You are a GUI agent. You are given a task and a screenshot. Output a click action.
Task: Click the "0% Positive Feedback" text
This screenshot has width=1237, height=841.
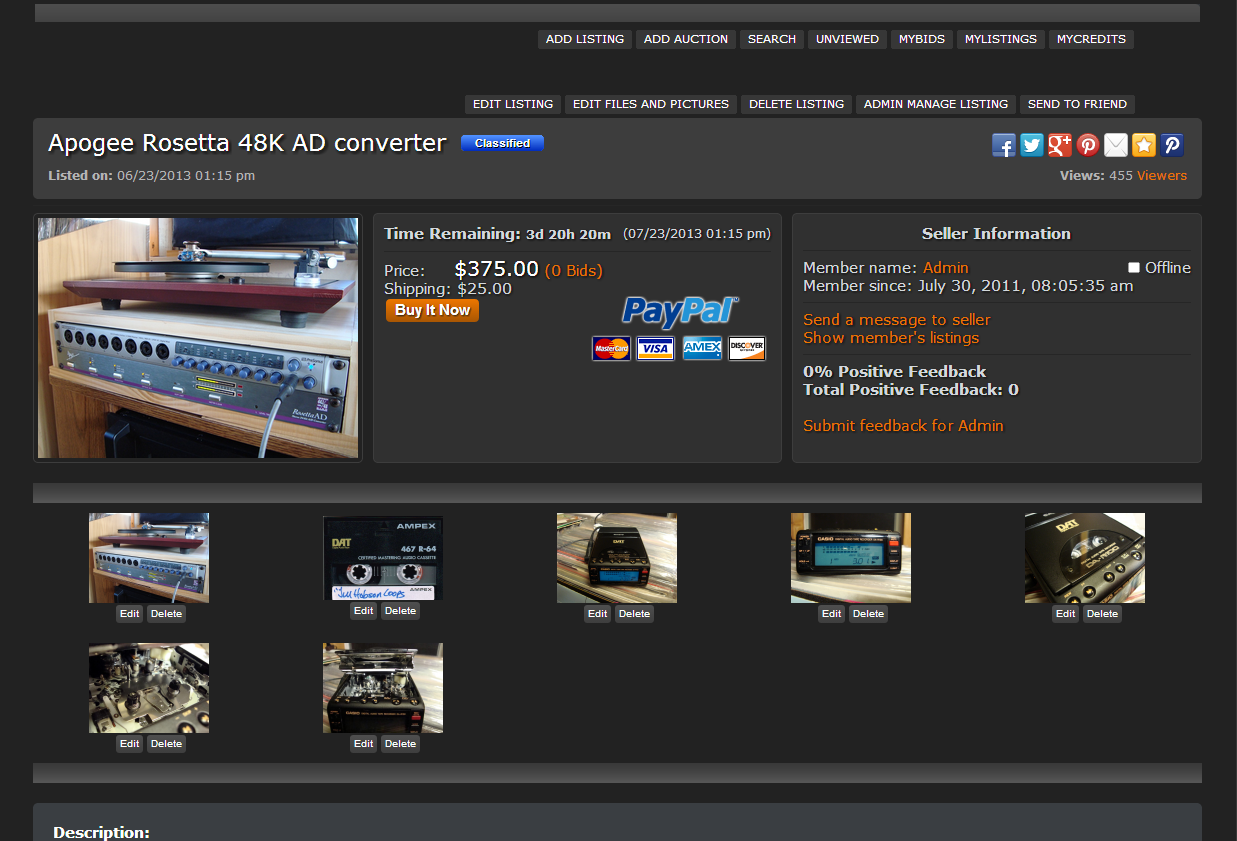coord(894,372)
